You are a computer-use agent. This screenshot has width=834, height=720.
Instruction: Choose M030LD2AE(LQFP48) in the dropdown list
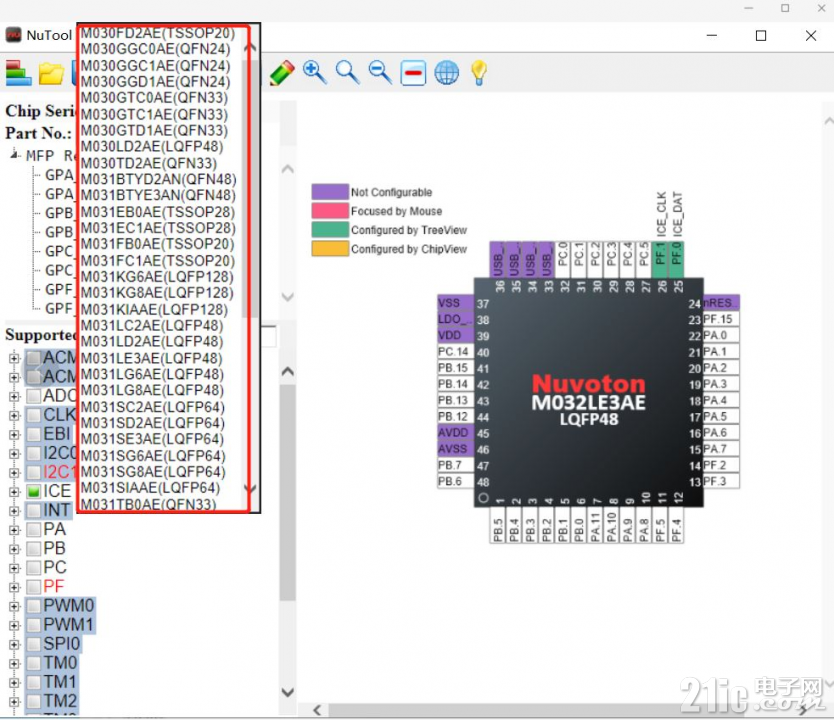pos(152,147)
